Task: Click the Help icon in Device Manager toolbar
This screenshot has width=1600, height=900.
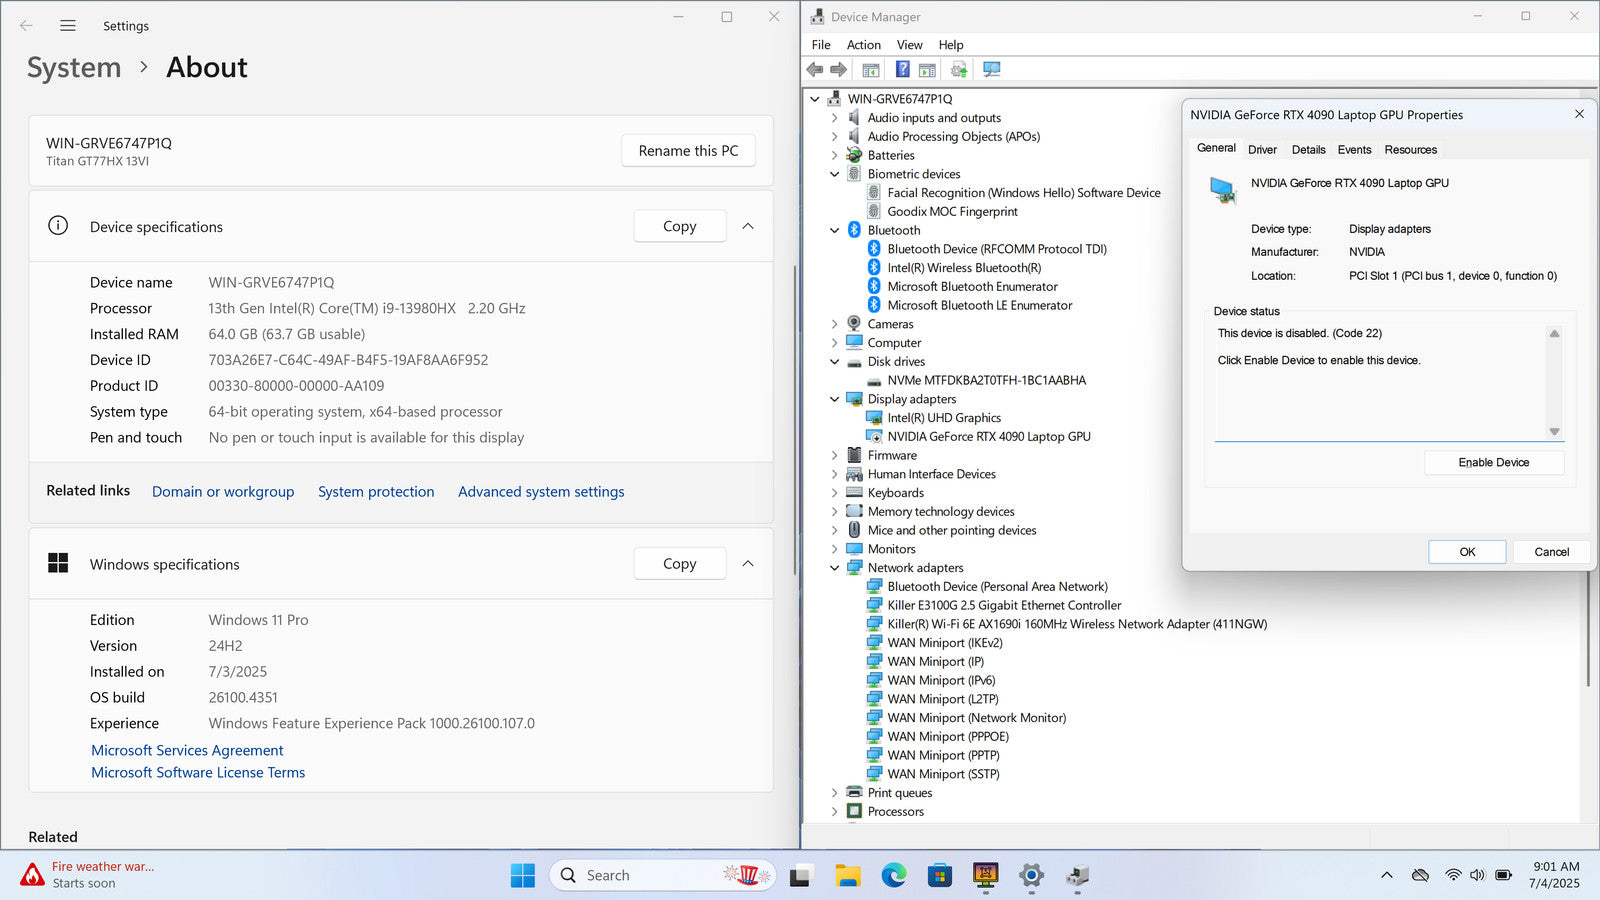Action: [x=902, y=69]
